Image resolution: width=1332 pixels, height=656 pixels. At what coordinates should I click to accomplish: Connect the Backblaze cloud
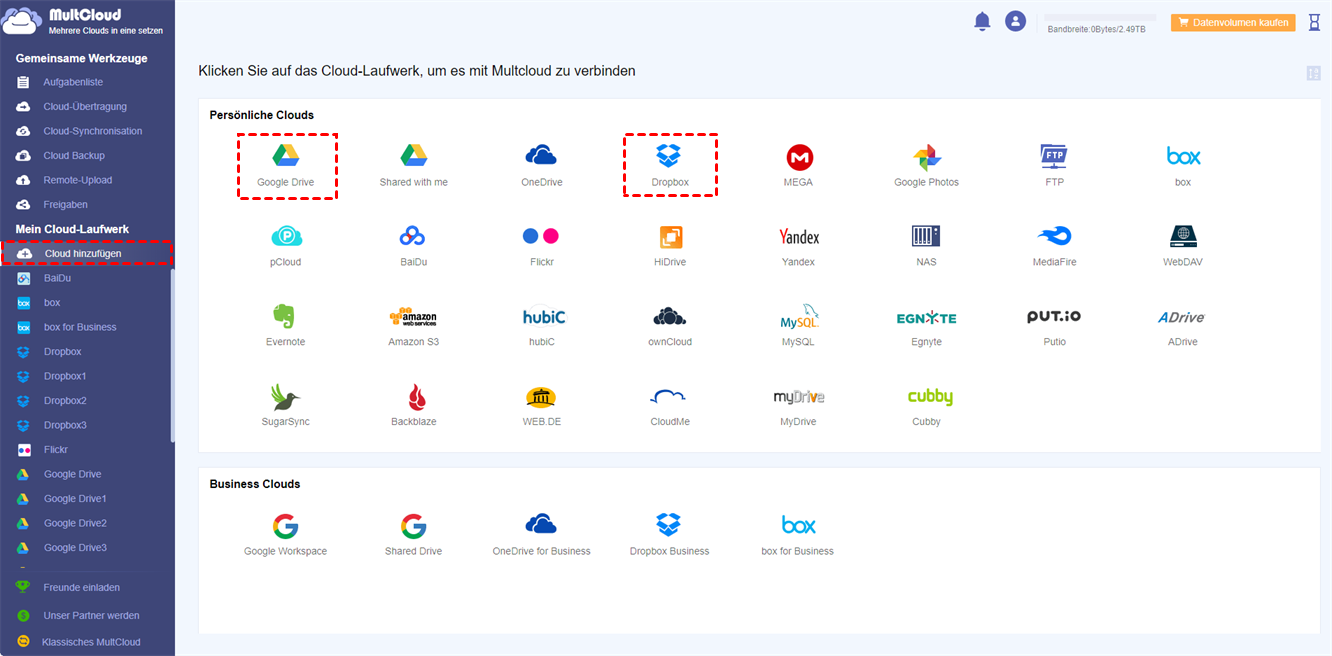(414, 406)
